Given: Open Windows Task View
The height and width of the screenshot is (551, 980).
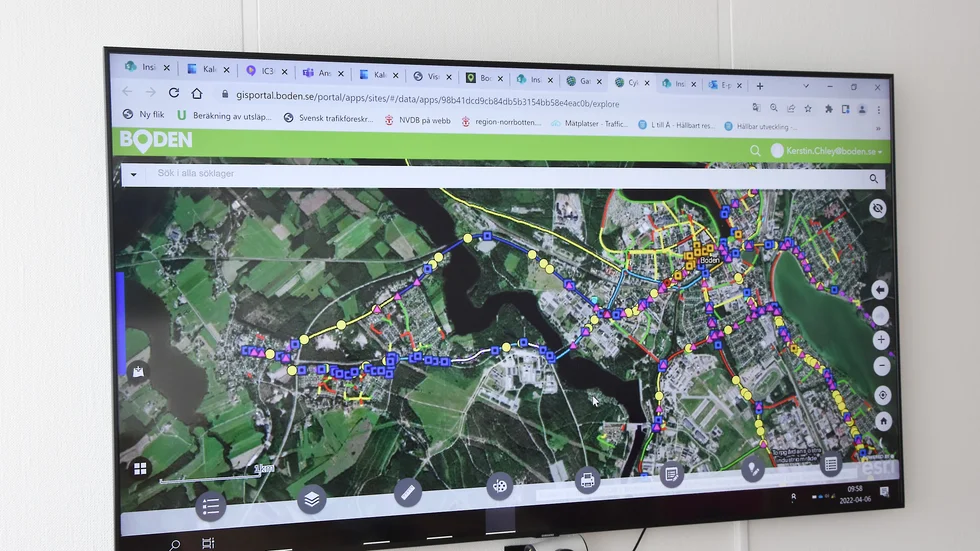Looking at the screenshot, I should pos(208,544).
